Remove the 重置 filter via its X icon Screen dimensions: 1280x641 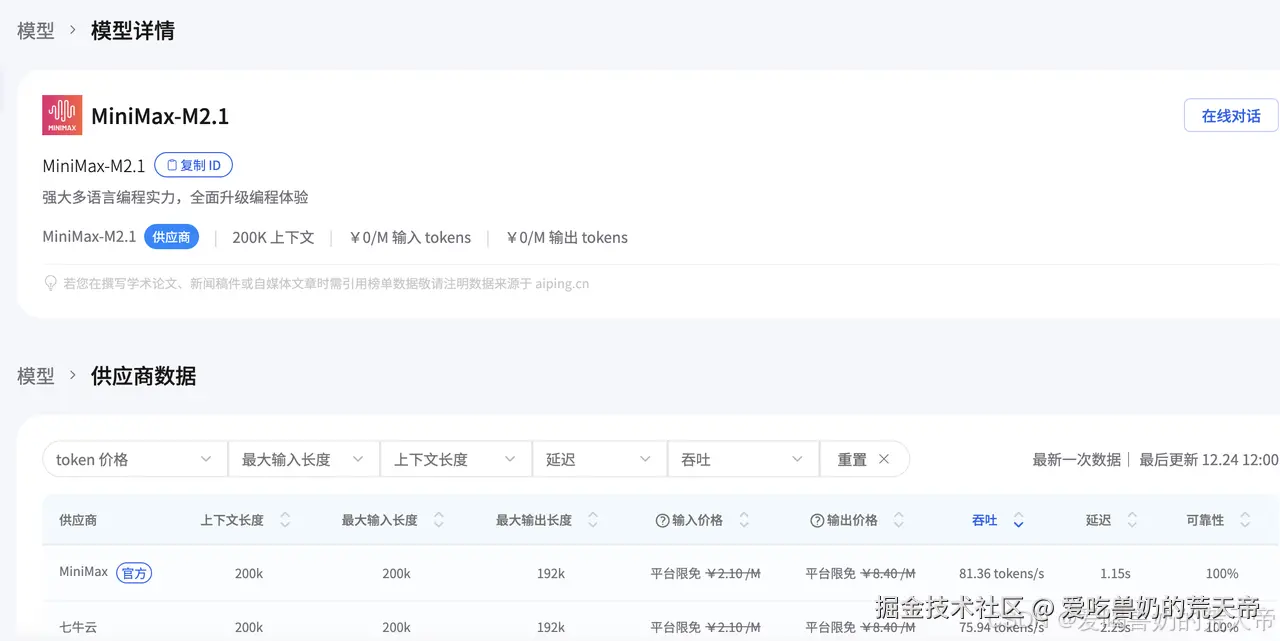(884, 458)
